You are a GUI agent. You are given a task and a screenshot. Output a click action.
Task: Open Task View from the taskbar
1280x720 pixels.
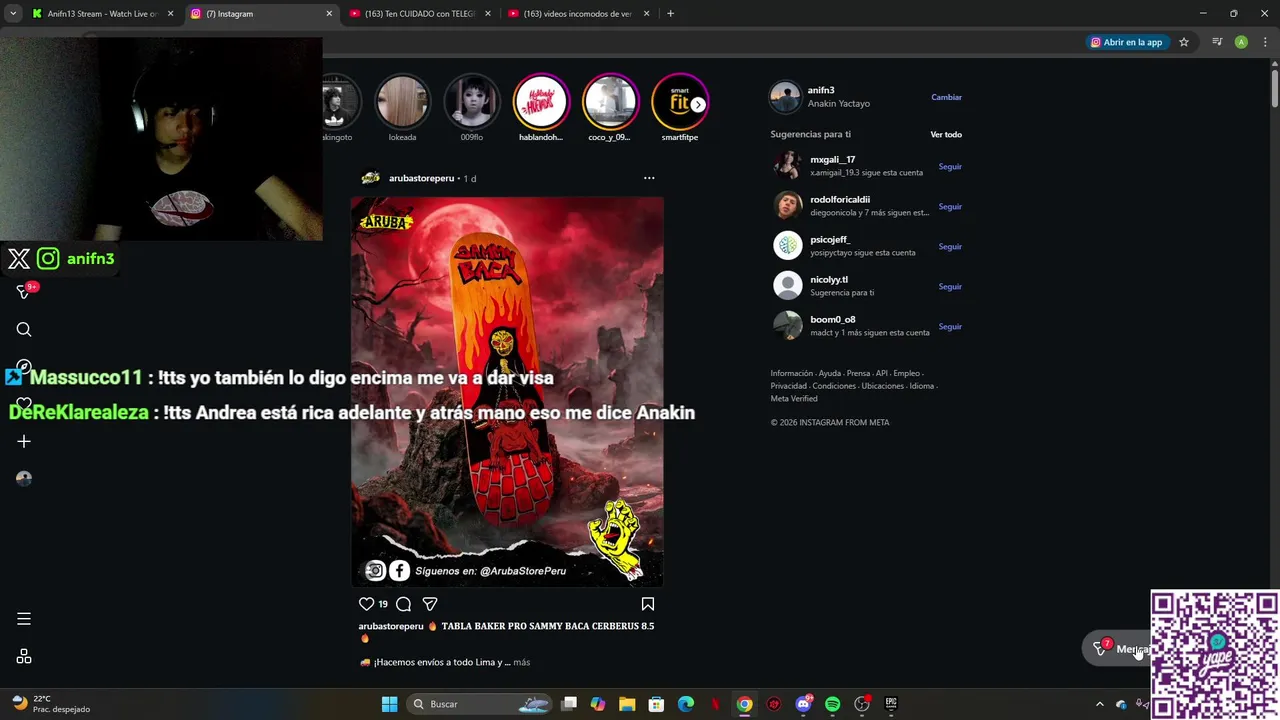[x=569, y=704]
